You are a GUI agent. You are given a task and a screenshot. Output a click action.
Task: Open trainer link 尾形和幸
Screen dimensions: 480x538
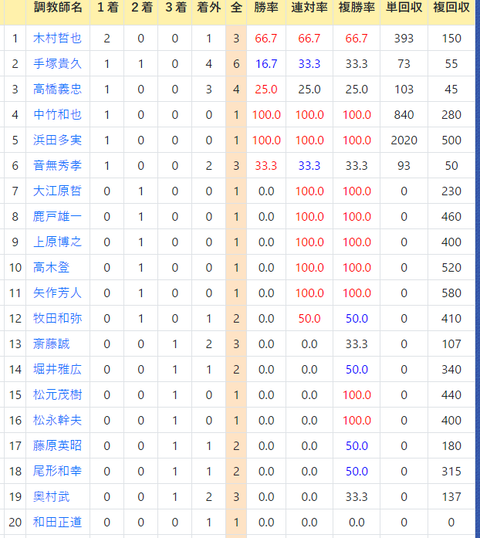click(57, 471)
